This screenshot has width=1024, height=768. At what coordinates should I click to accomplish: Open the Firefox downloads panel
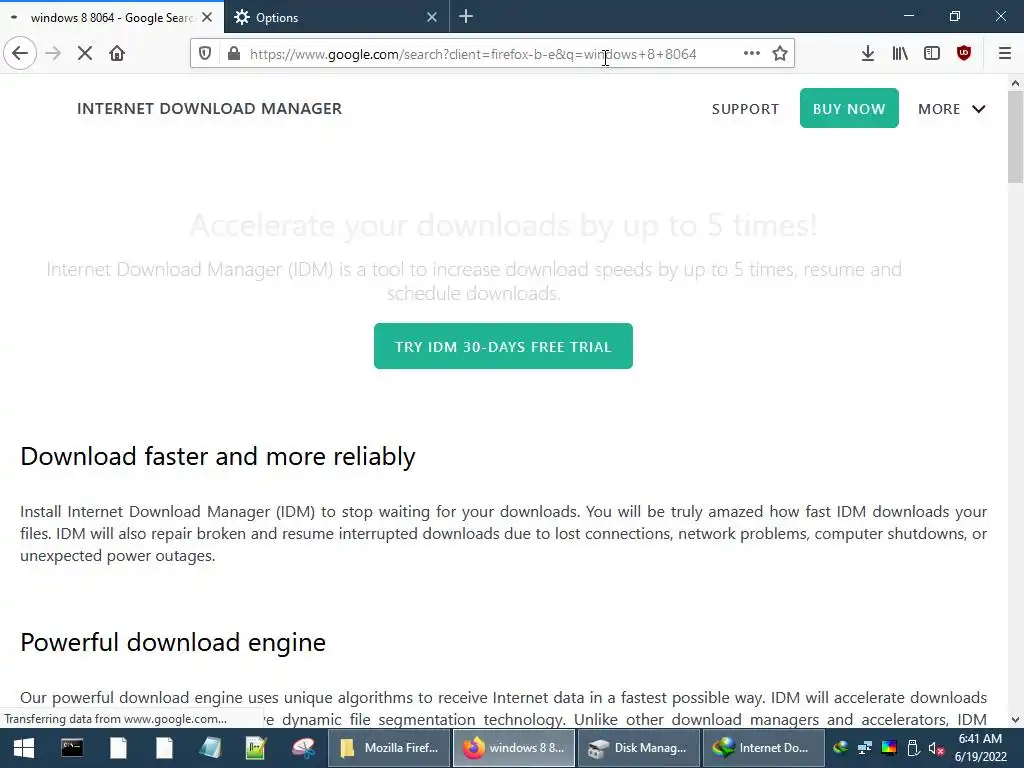point(868,54)
